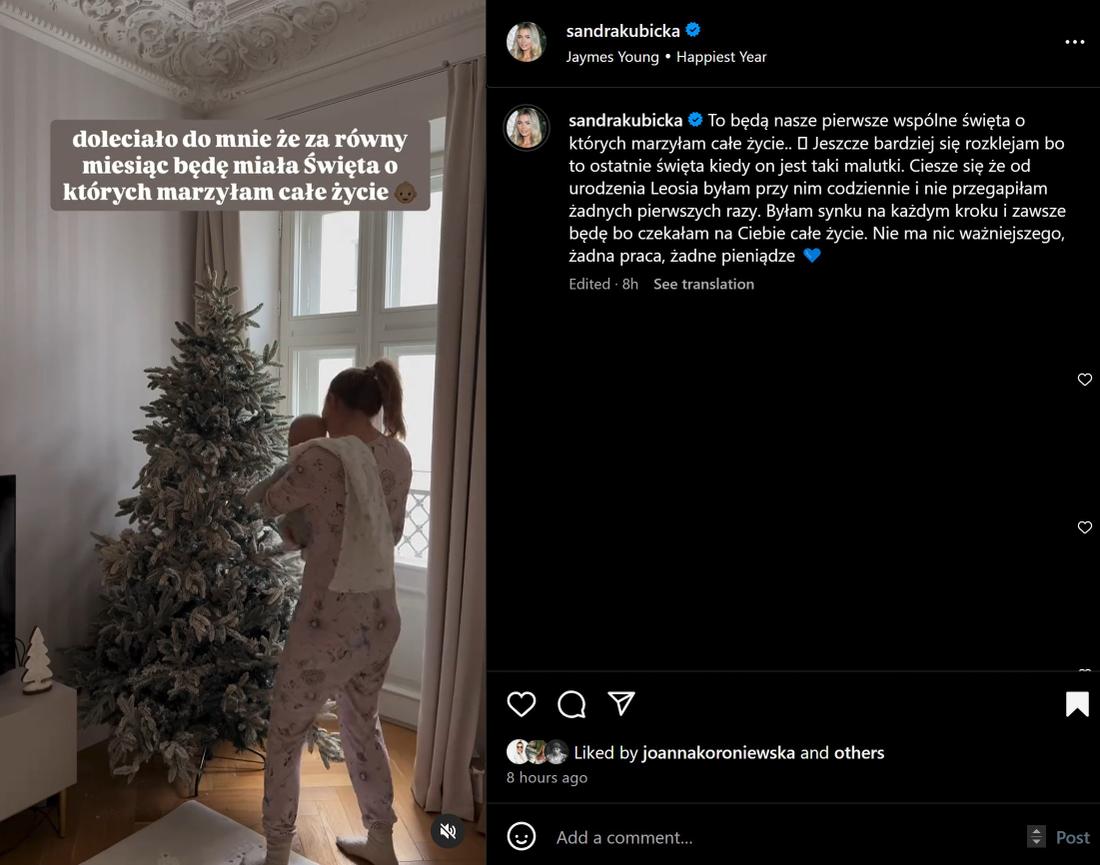Click the stepper arrows beside Post
The image size is (1100, 865).
[1036, 836]
